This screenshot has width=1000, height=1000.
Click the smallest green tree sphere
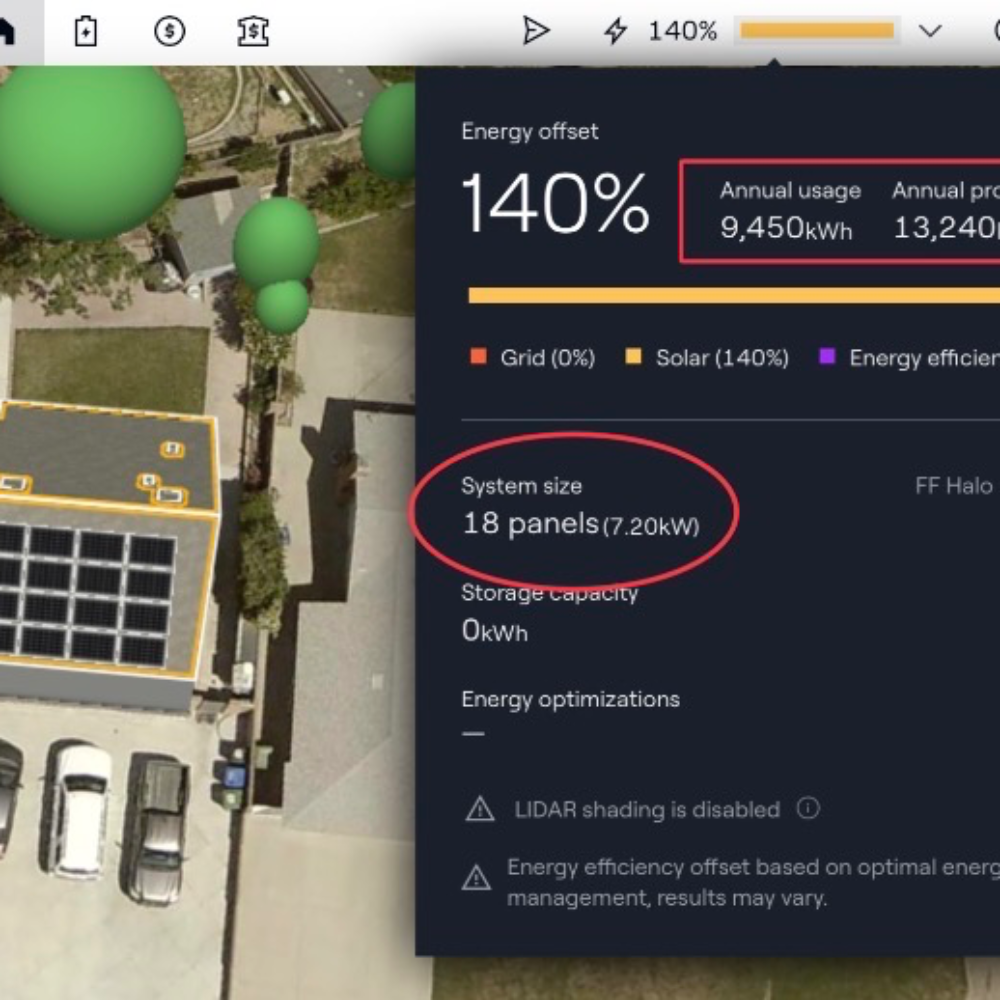point(282,307)
